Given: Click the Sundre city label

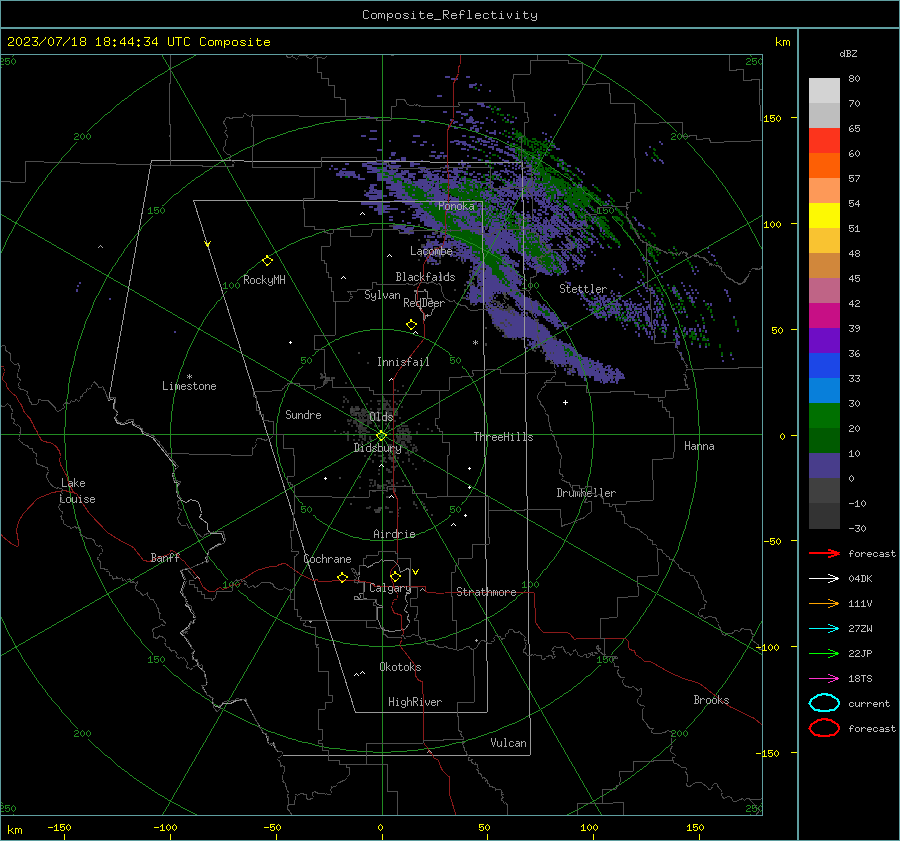Looking at the screenshot, I should pos(303,414).
